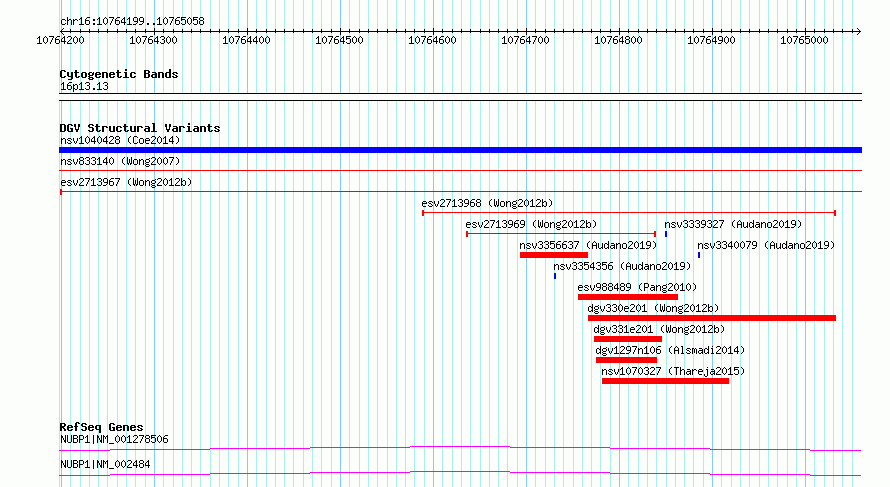Click the nsv1040428 (Coe2014) variant label
890x487 pixels.
[120, 140]
